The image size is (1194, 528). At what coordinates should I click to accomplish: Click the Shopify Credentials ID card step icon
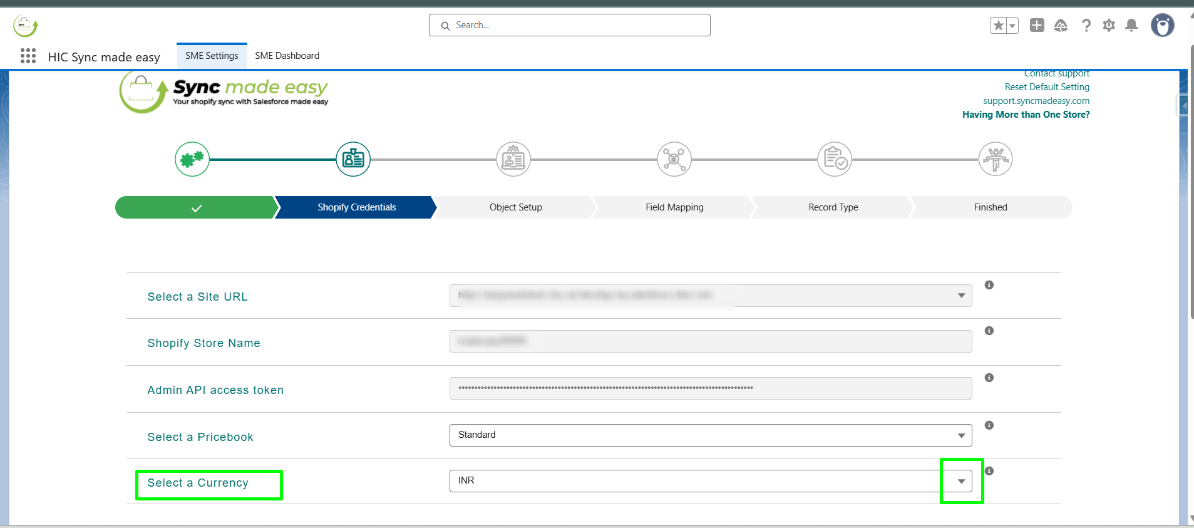[x=353, y=159]
